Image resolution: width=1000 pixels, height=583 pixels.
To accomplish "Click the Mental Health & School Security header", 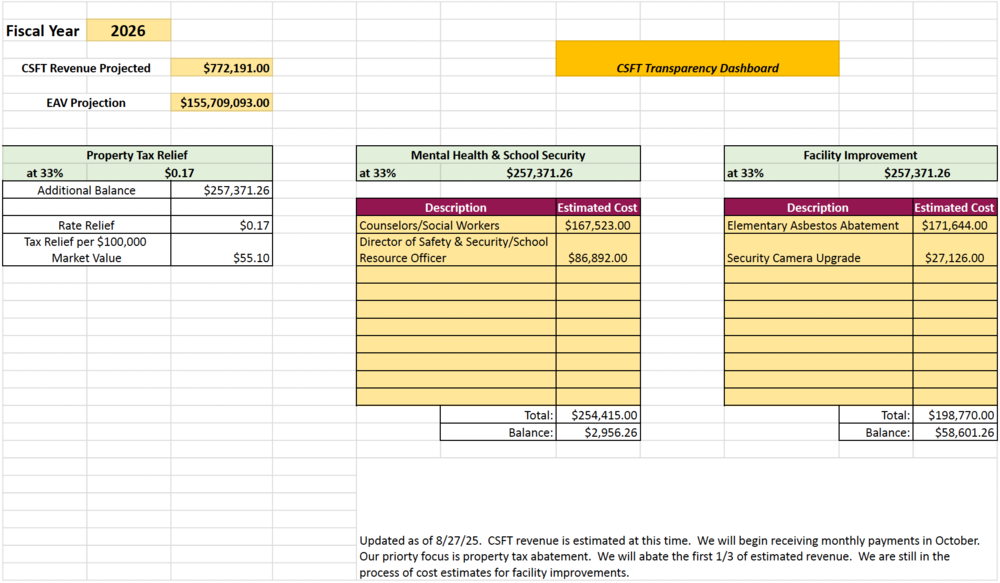I will pyautogui.click(x=498, y=155).
